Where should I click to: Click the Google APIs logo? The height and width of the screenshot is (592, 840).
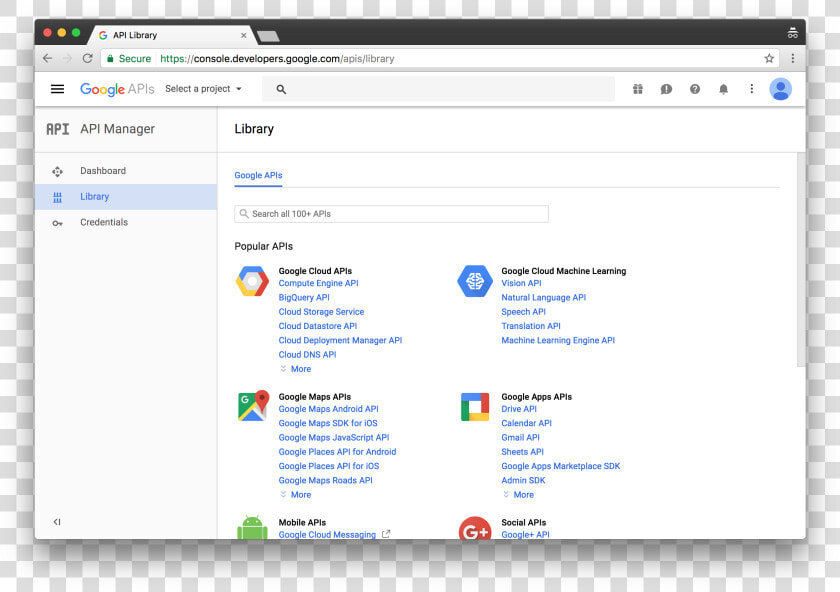[117, 89]
